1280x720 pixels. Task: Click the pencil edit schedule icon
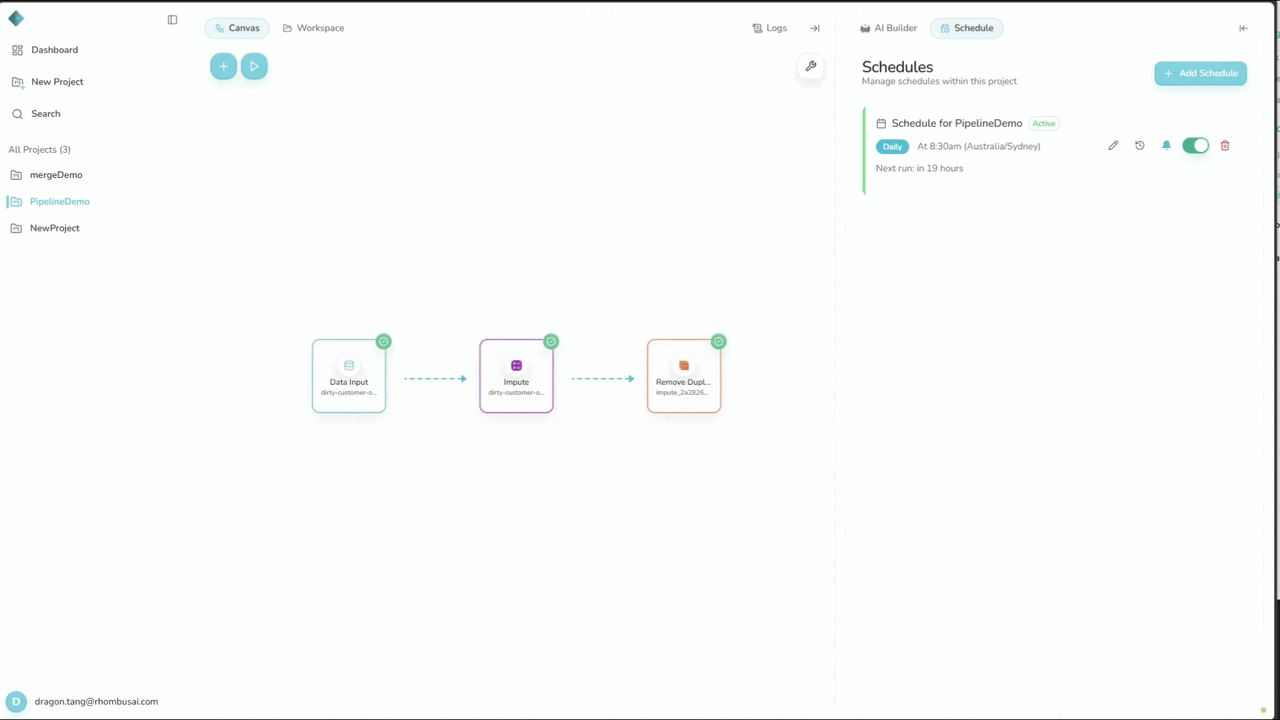tap(1113, 146)
